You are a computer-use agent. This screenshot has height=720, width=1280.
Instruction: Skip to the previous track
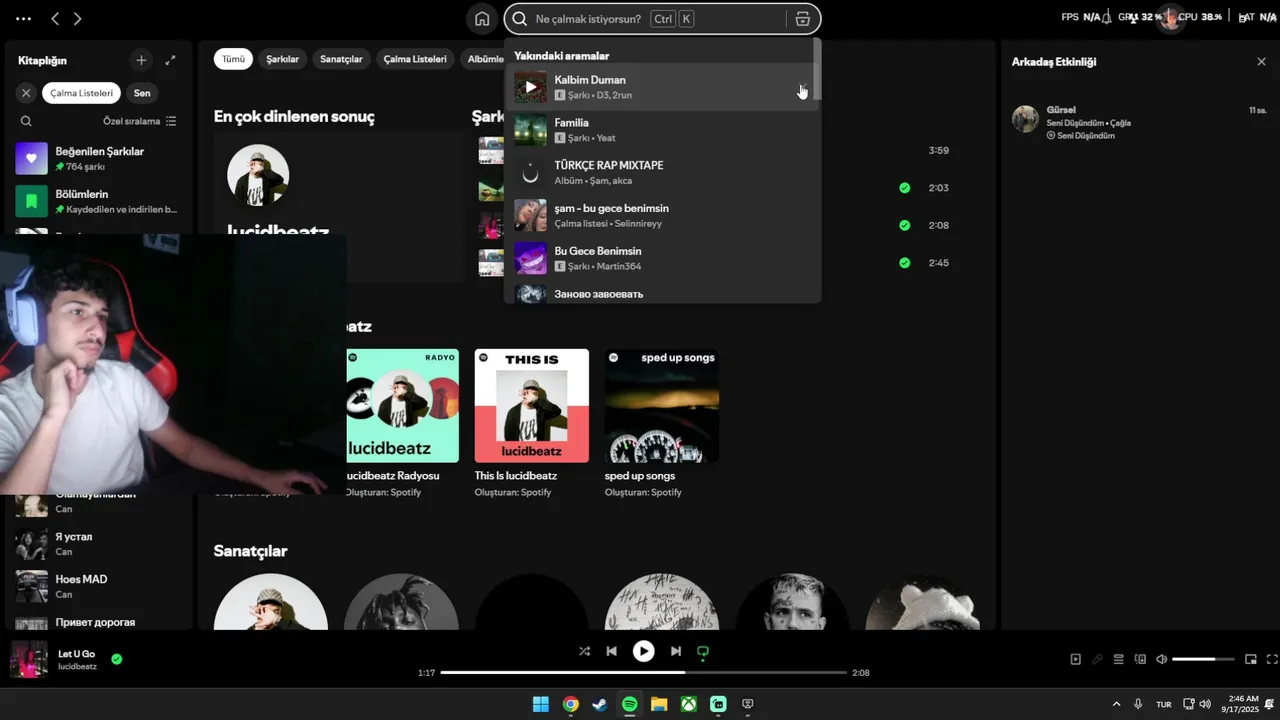tap(611, 651)
